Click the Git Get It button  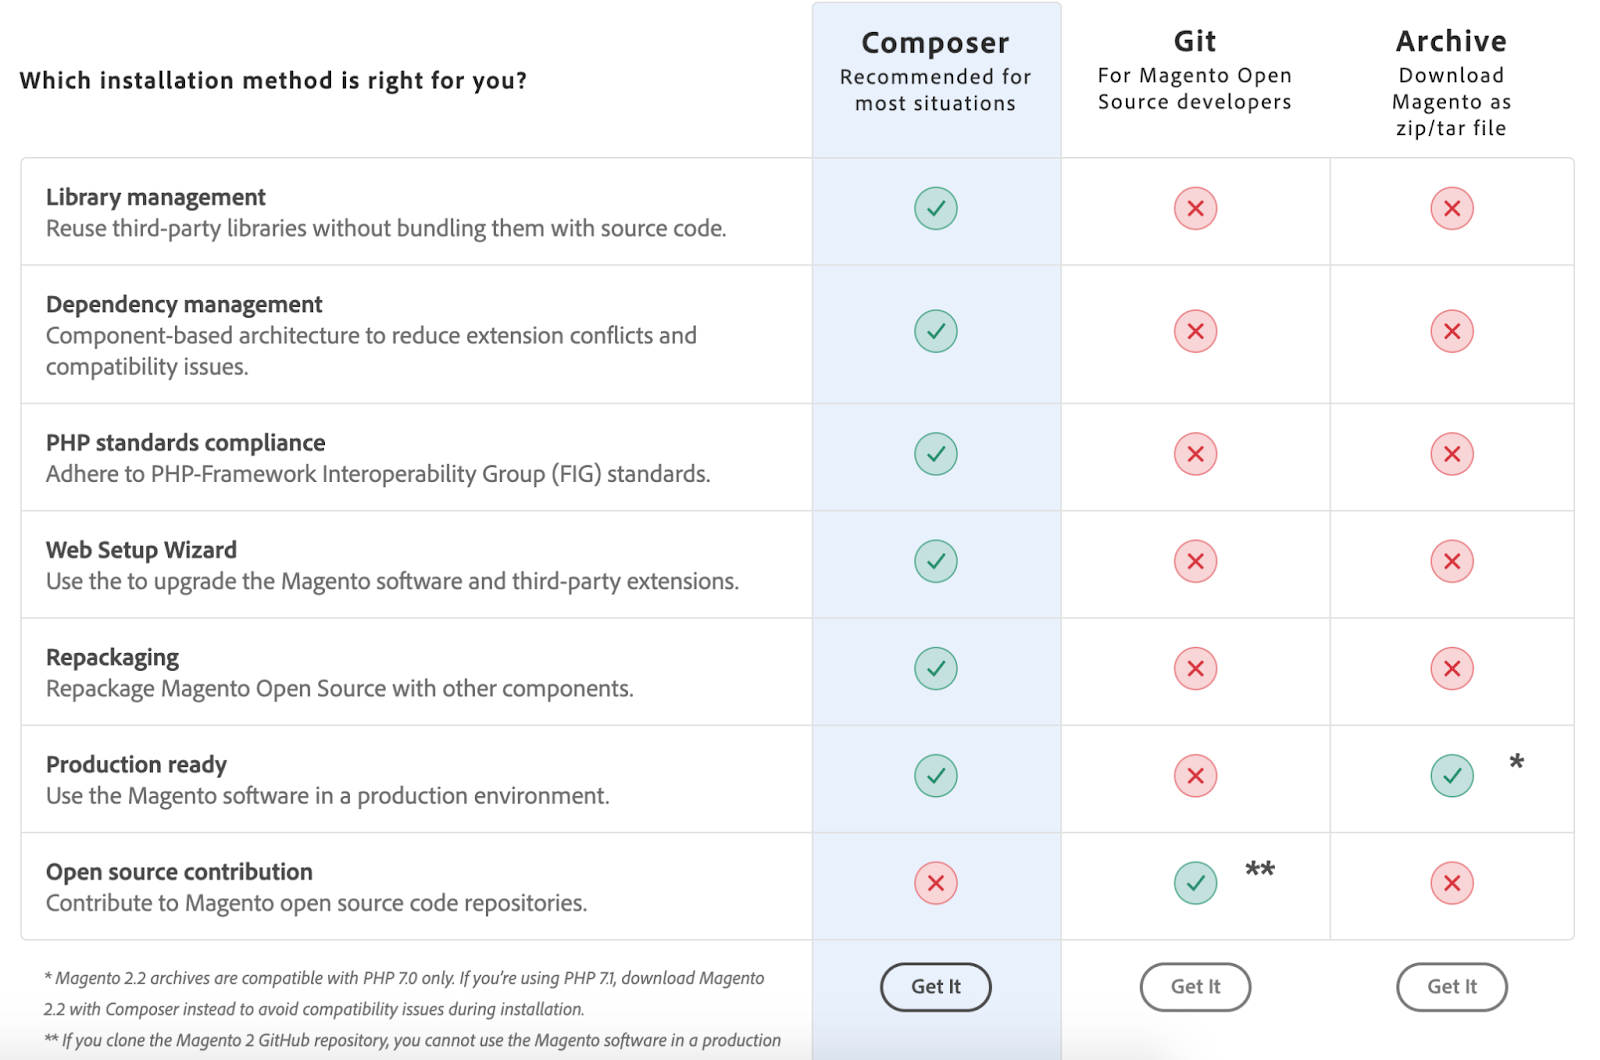(1195, 987)
